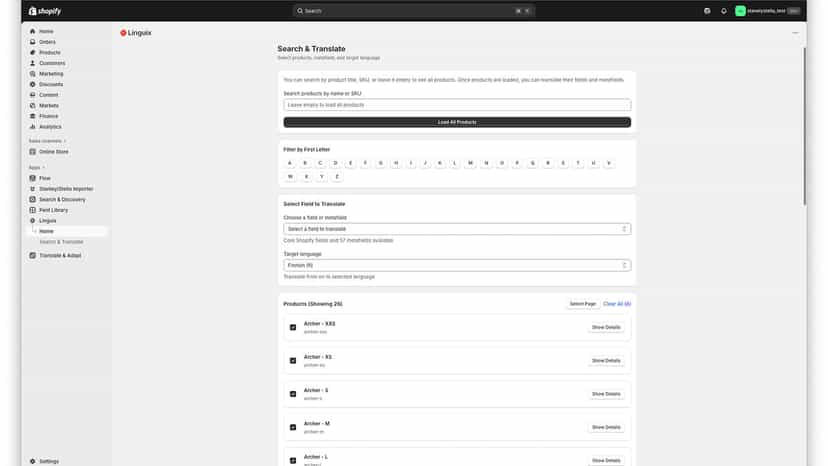
Task: Click the Search & Discovery app icon
Action: [33, 199]
